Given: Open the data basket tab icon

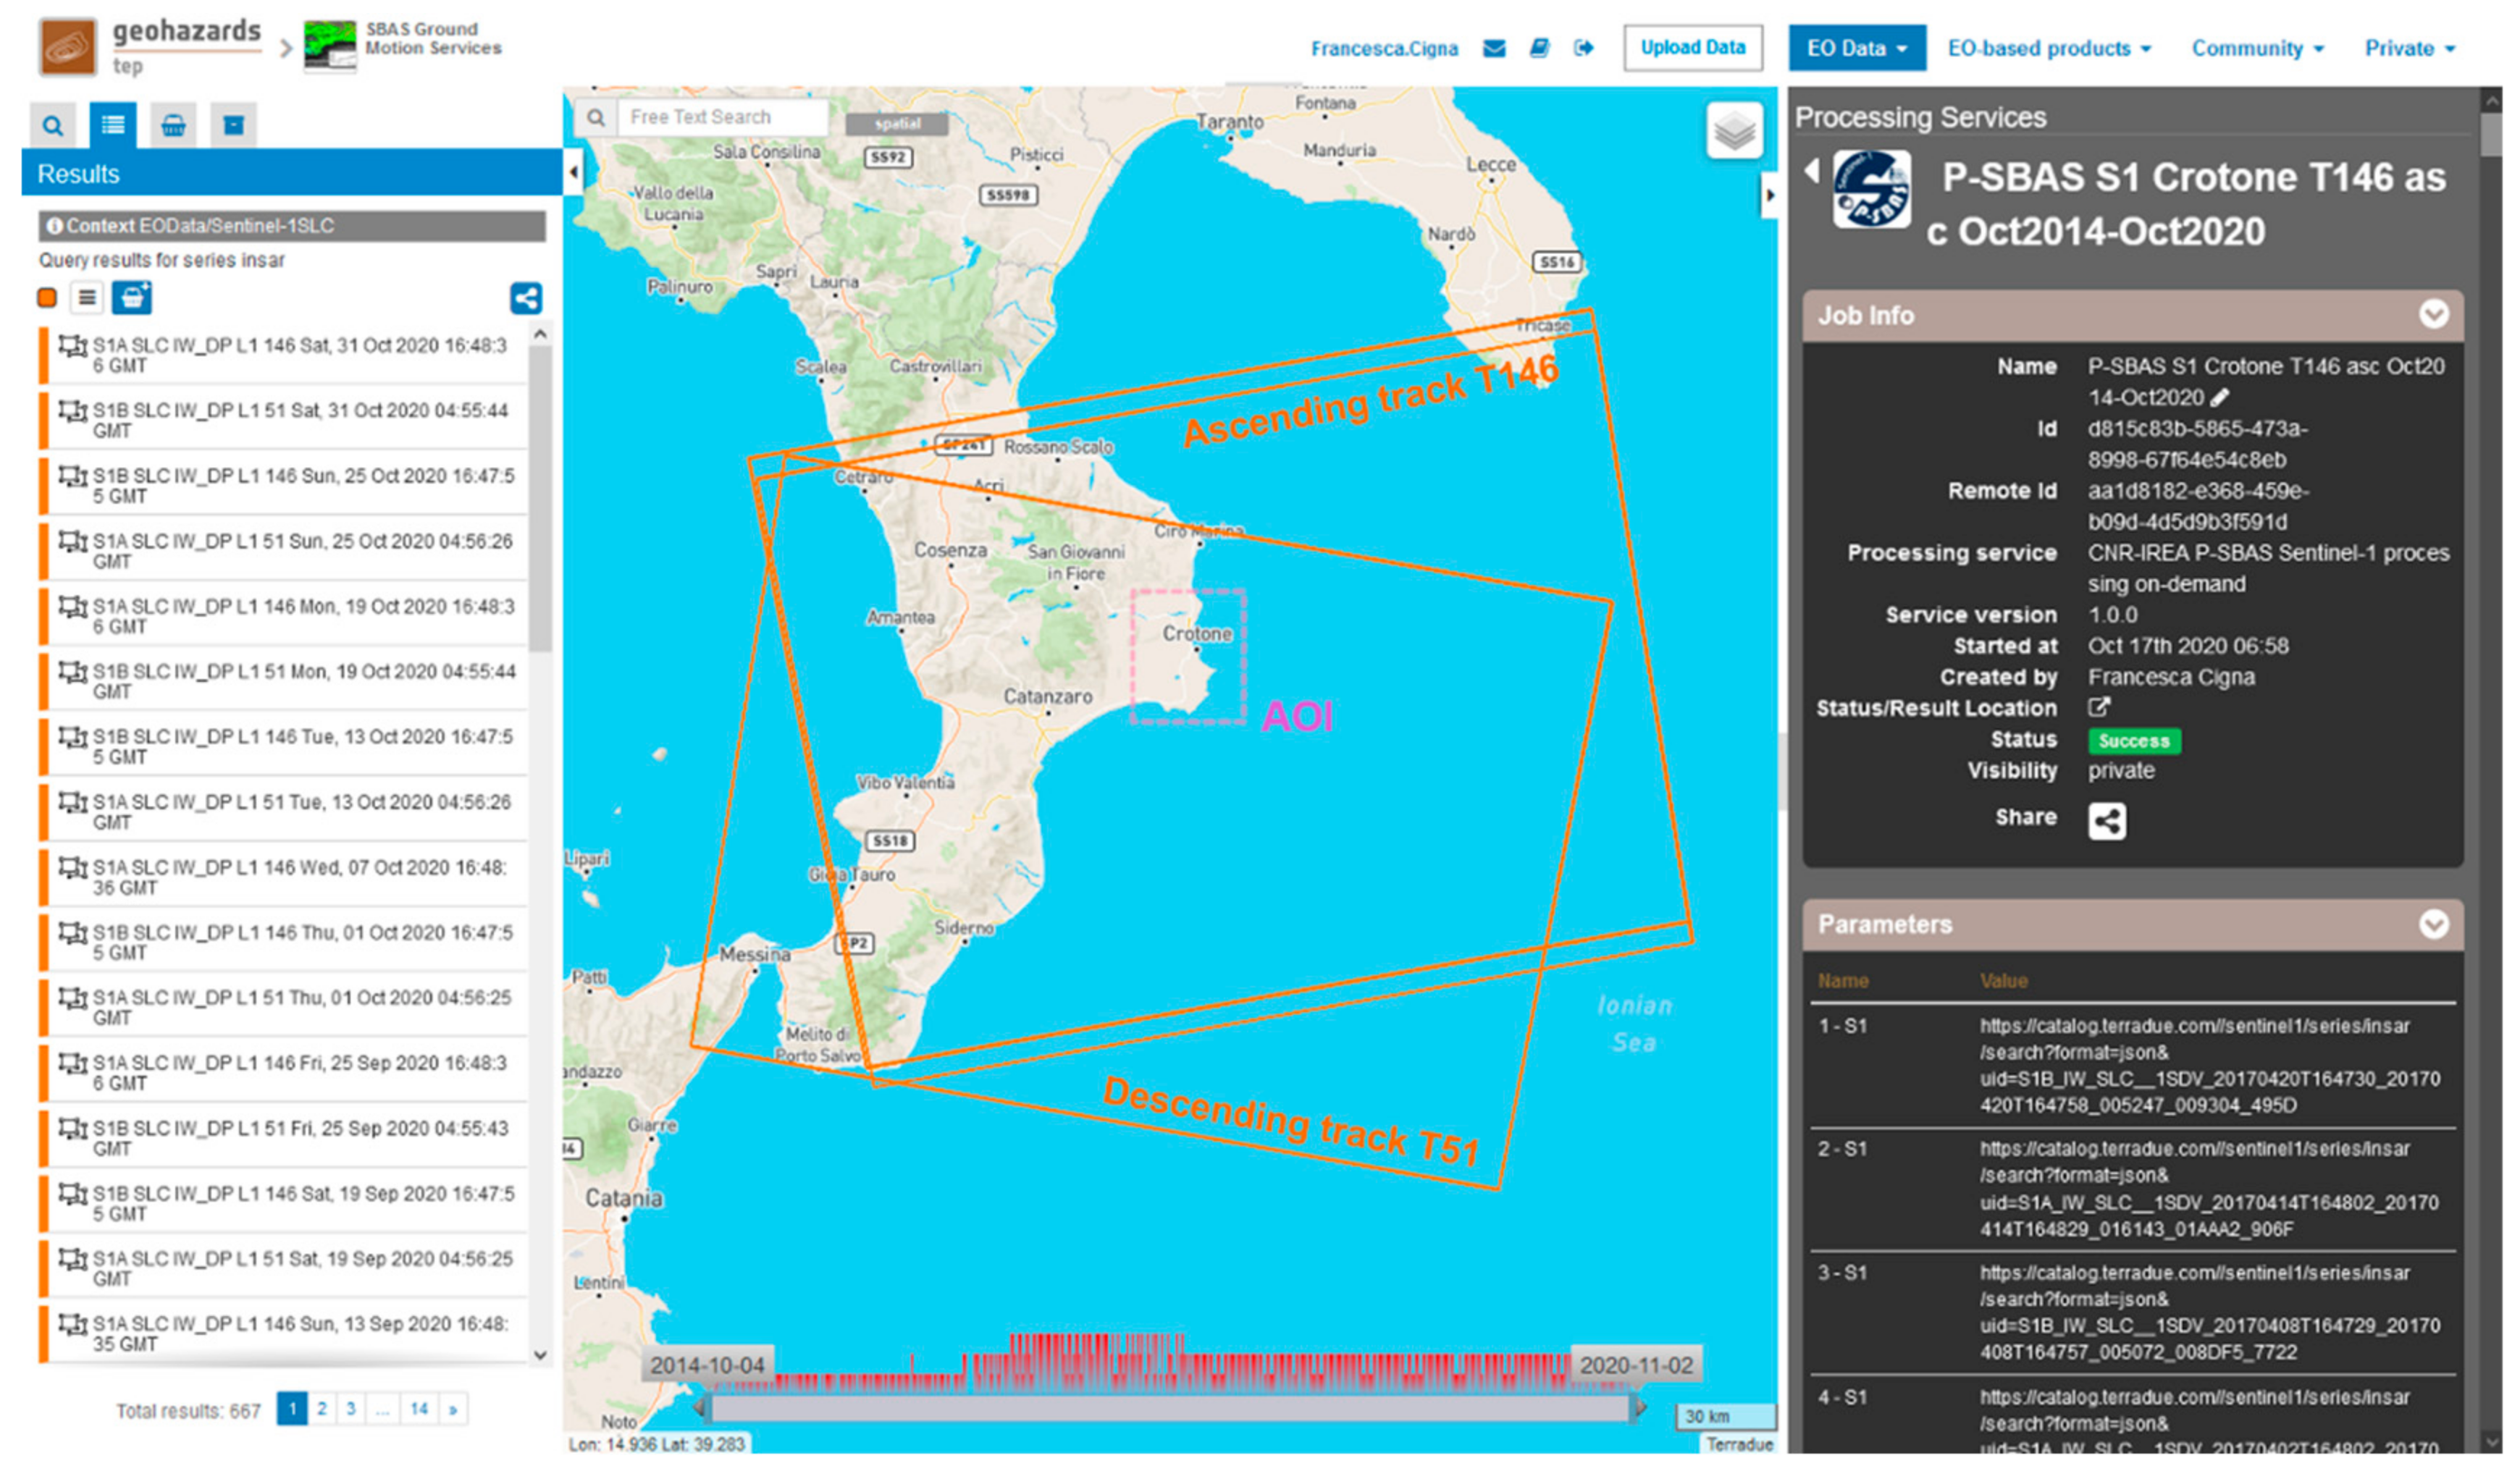Looking at the screenshot, I should coord(173,125).
